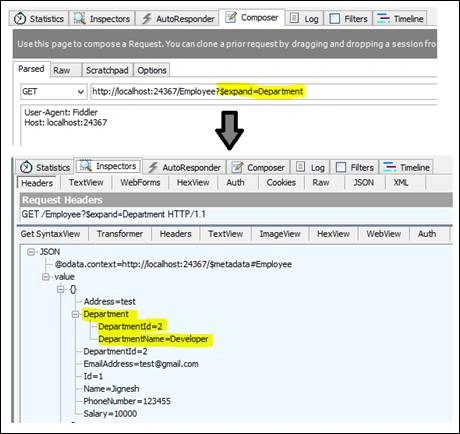The width and height of the screenshot is (460, 434).
Task: Open the Log tab in the upper panel
Action: click(x=304, y=18)
